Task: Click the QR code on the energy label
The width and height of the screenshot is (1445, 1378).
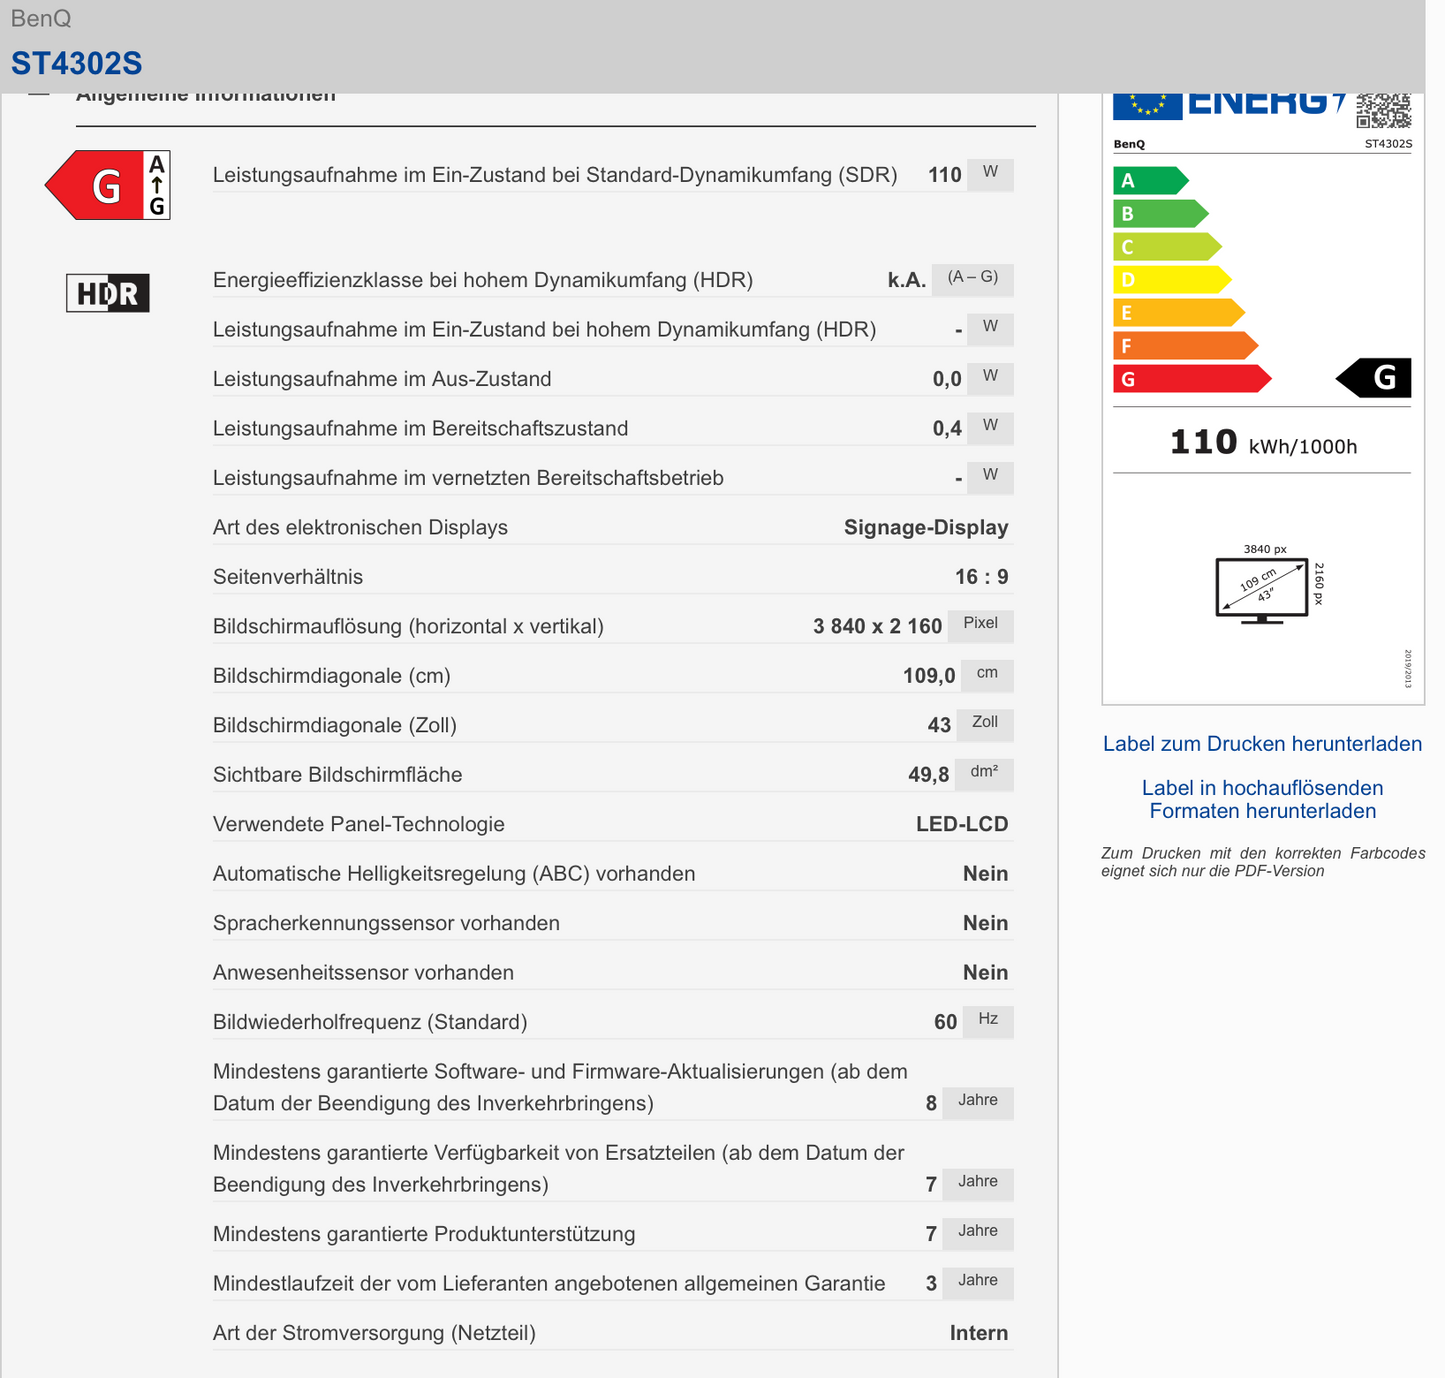Action: click(x=1384, y=110)
